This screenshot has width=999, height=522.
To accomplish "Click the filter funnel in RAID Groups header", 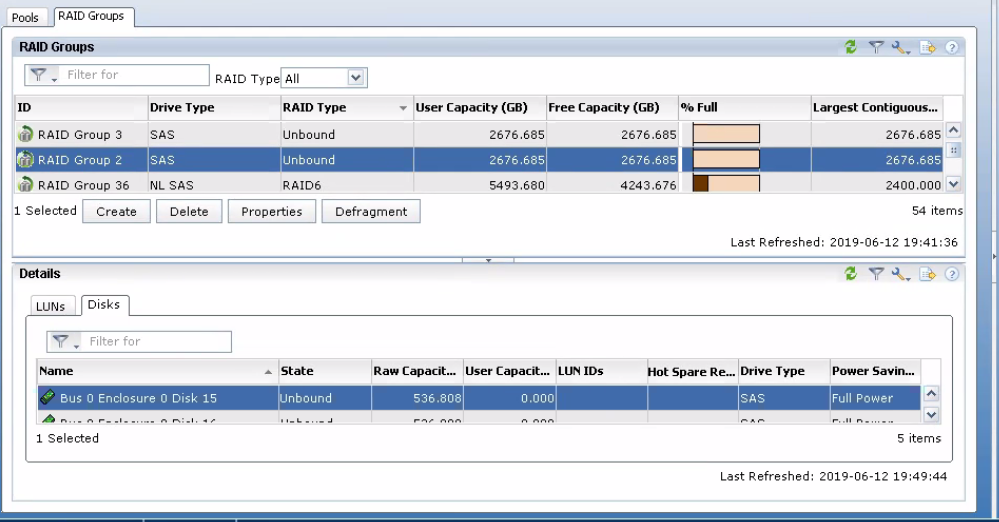I will click(875, 47).
